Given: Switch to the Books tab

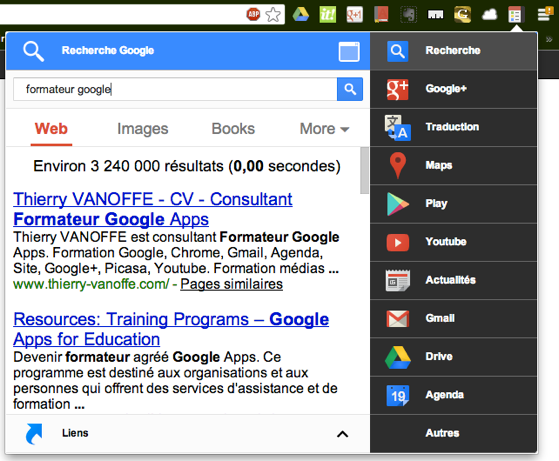Looking at the screenshot, I should pyautogui.click(x=233, y=129).
